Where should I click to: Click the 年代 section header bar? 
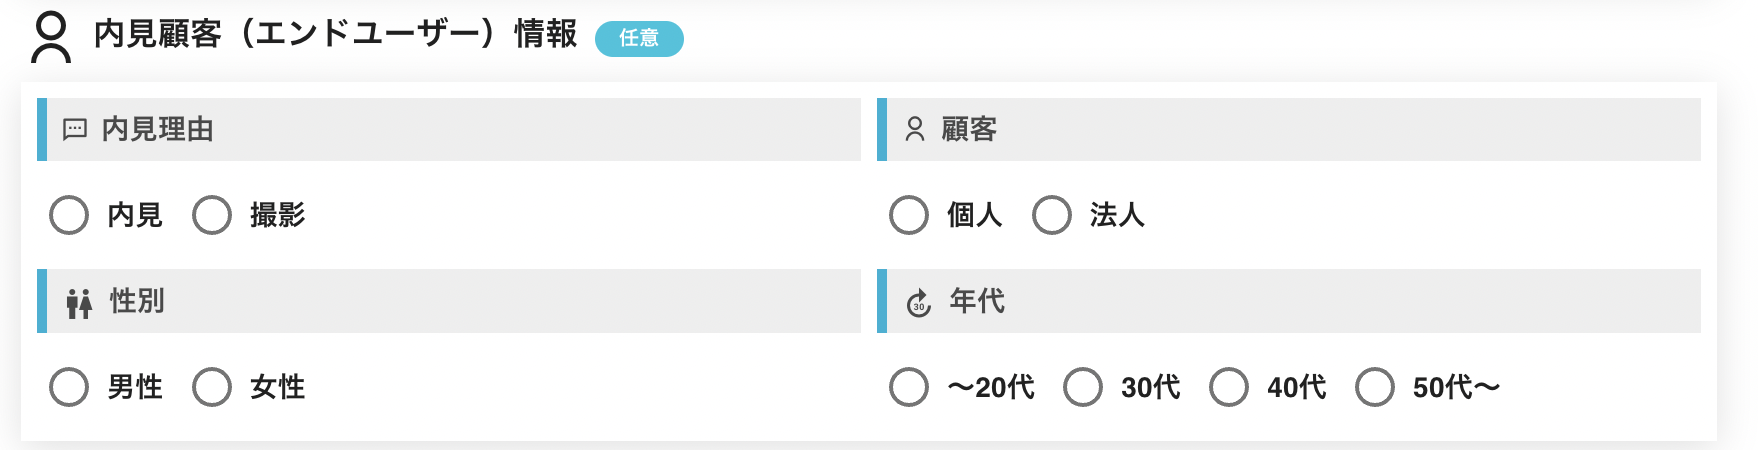1289,301
